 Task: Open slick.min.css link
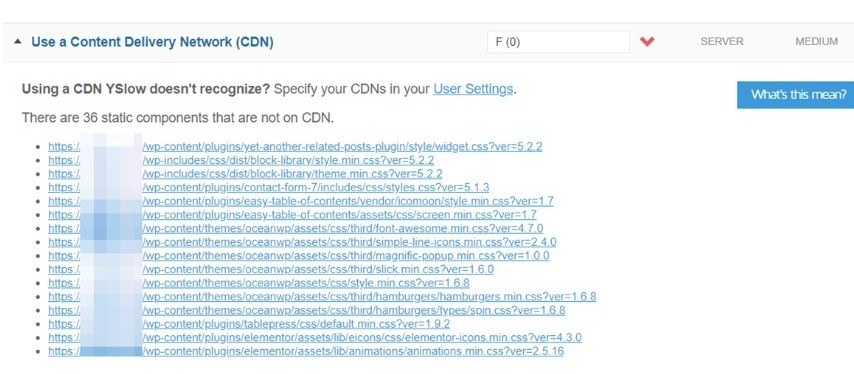point(271,269)
